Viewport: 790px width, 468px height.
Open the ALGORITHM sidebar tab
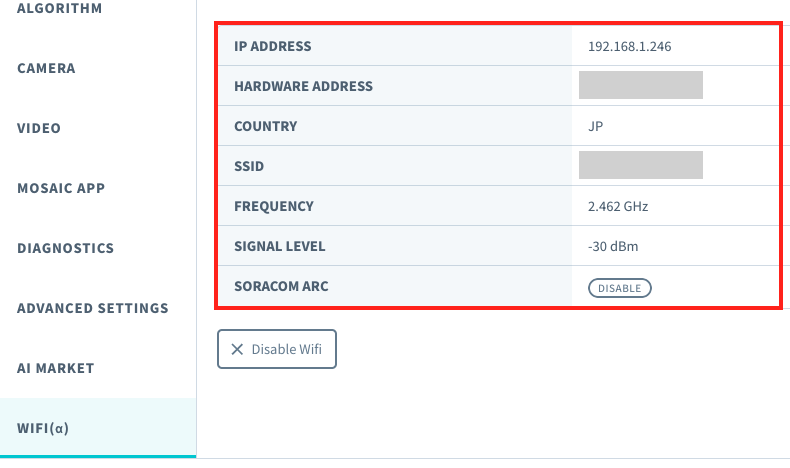pyautogui.click(x=59, y=8)
